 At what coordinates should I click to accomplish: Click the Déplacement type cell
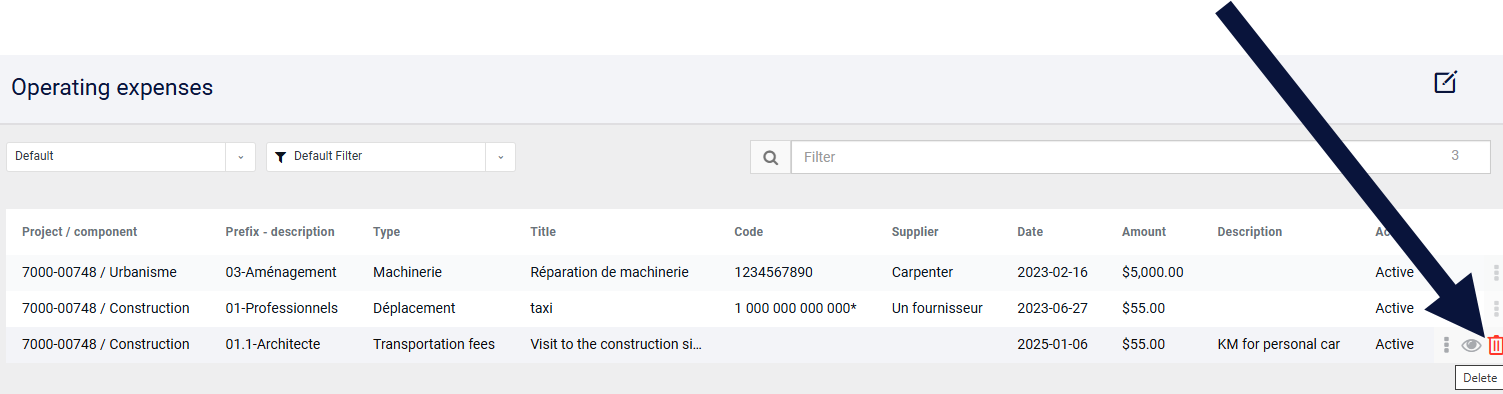point(414,308)
